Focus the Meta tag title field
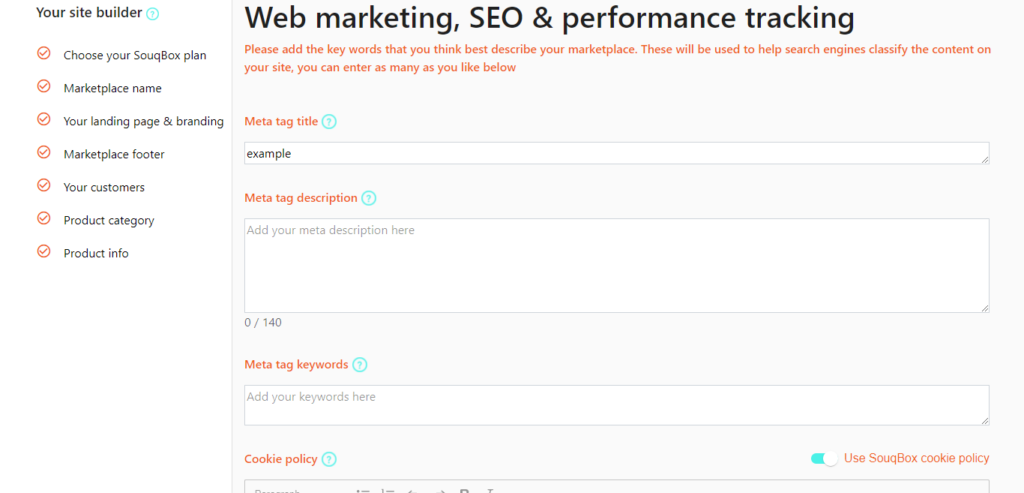Image resolution: width=1024 pixels, height=493 pixels. tap(616, 153)
